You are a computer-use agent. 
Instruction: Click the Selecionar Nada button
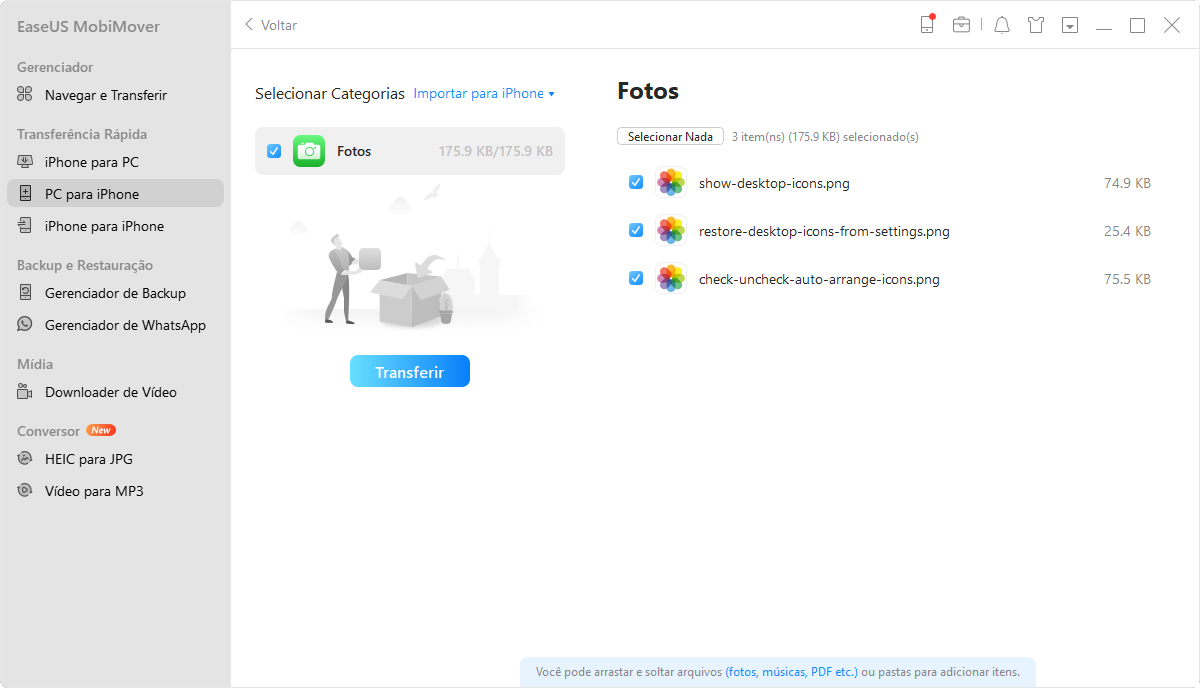670,136
